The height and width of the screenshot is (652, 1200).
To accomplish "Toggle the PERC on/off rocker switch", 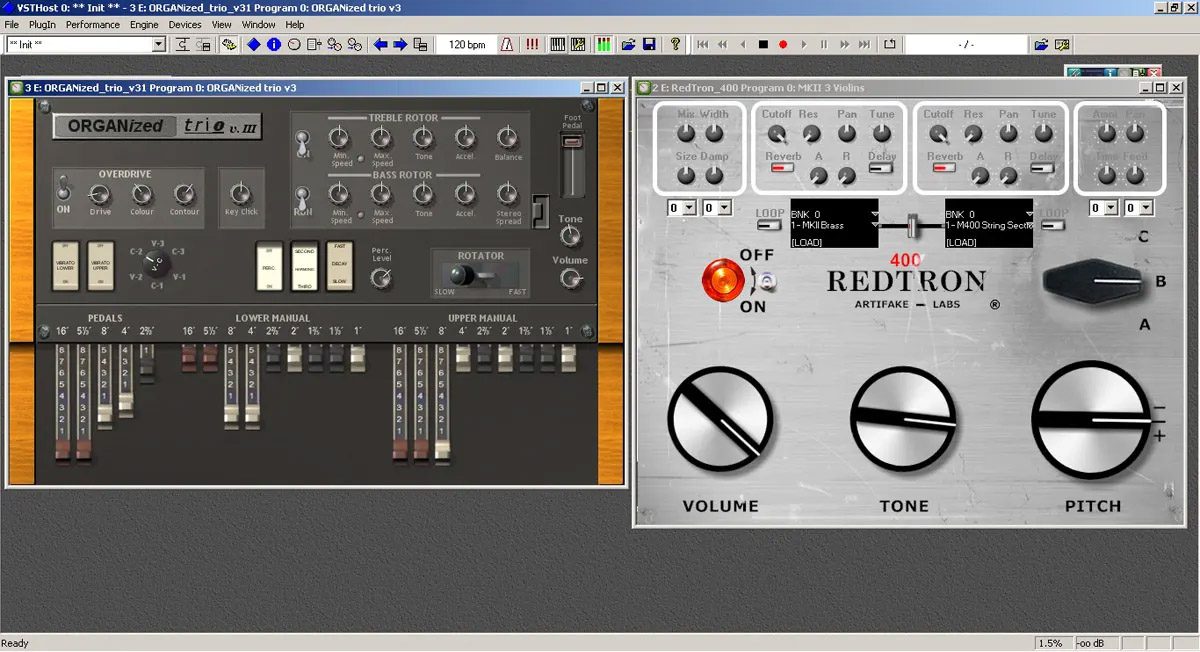I will 268,265.
